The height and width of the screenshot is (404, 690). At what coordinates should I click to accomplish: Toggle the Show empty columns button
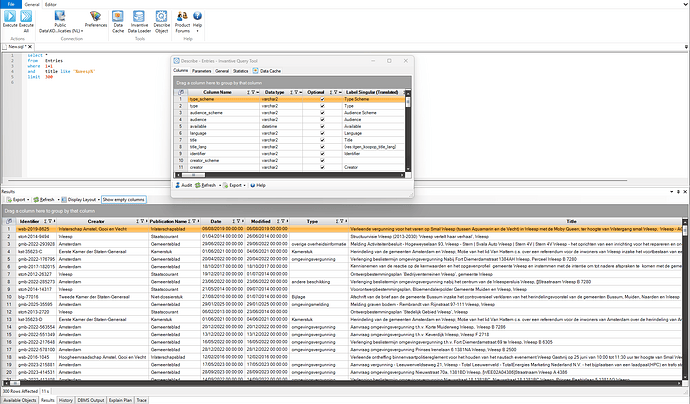[124, 200]
